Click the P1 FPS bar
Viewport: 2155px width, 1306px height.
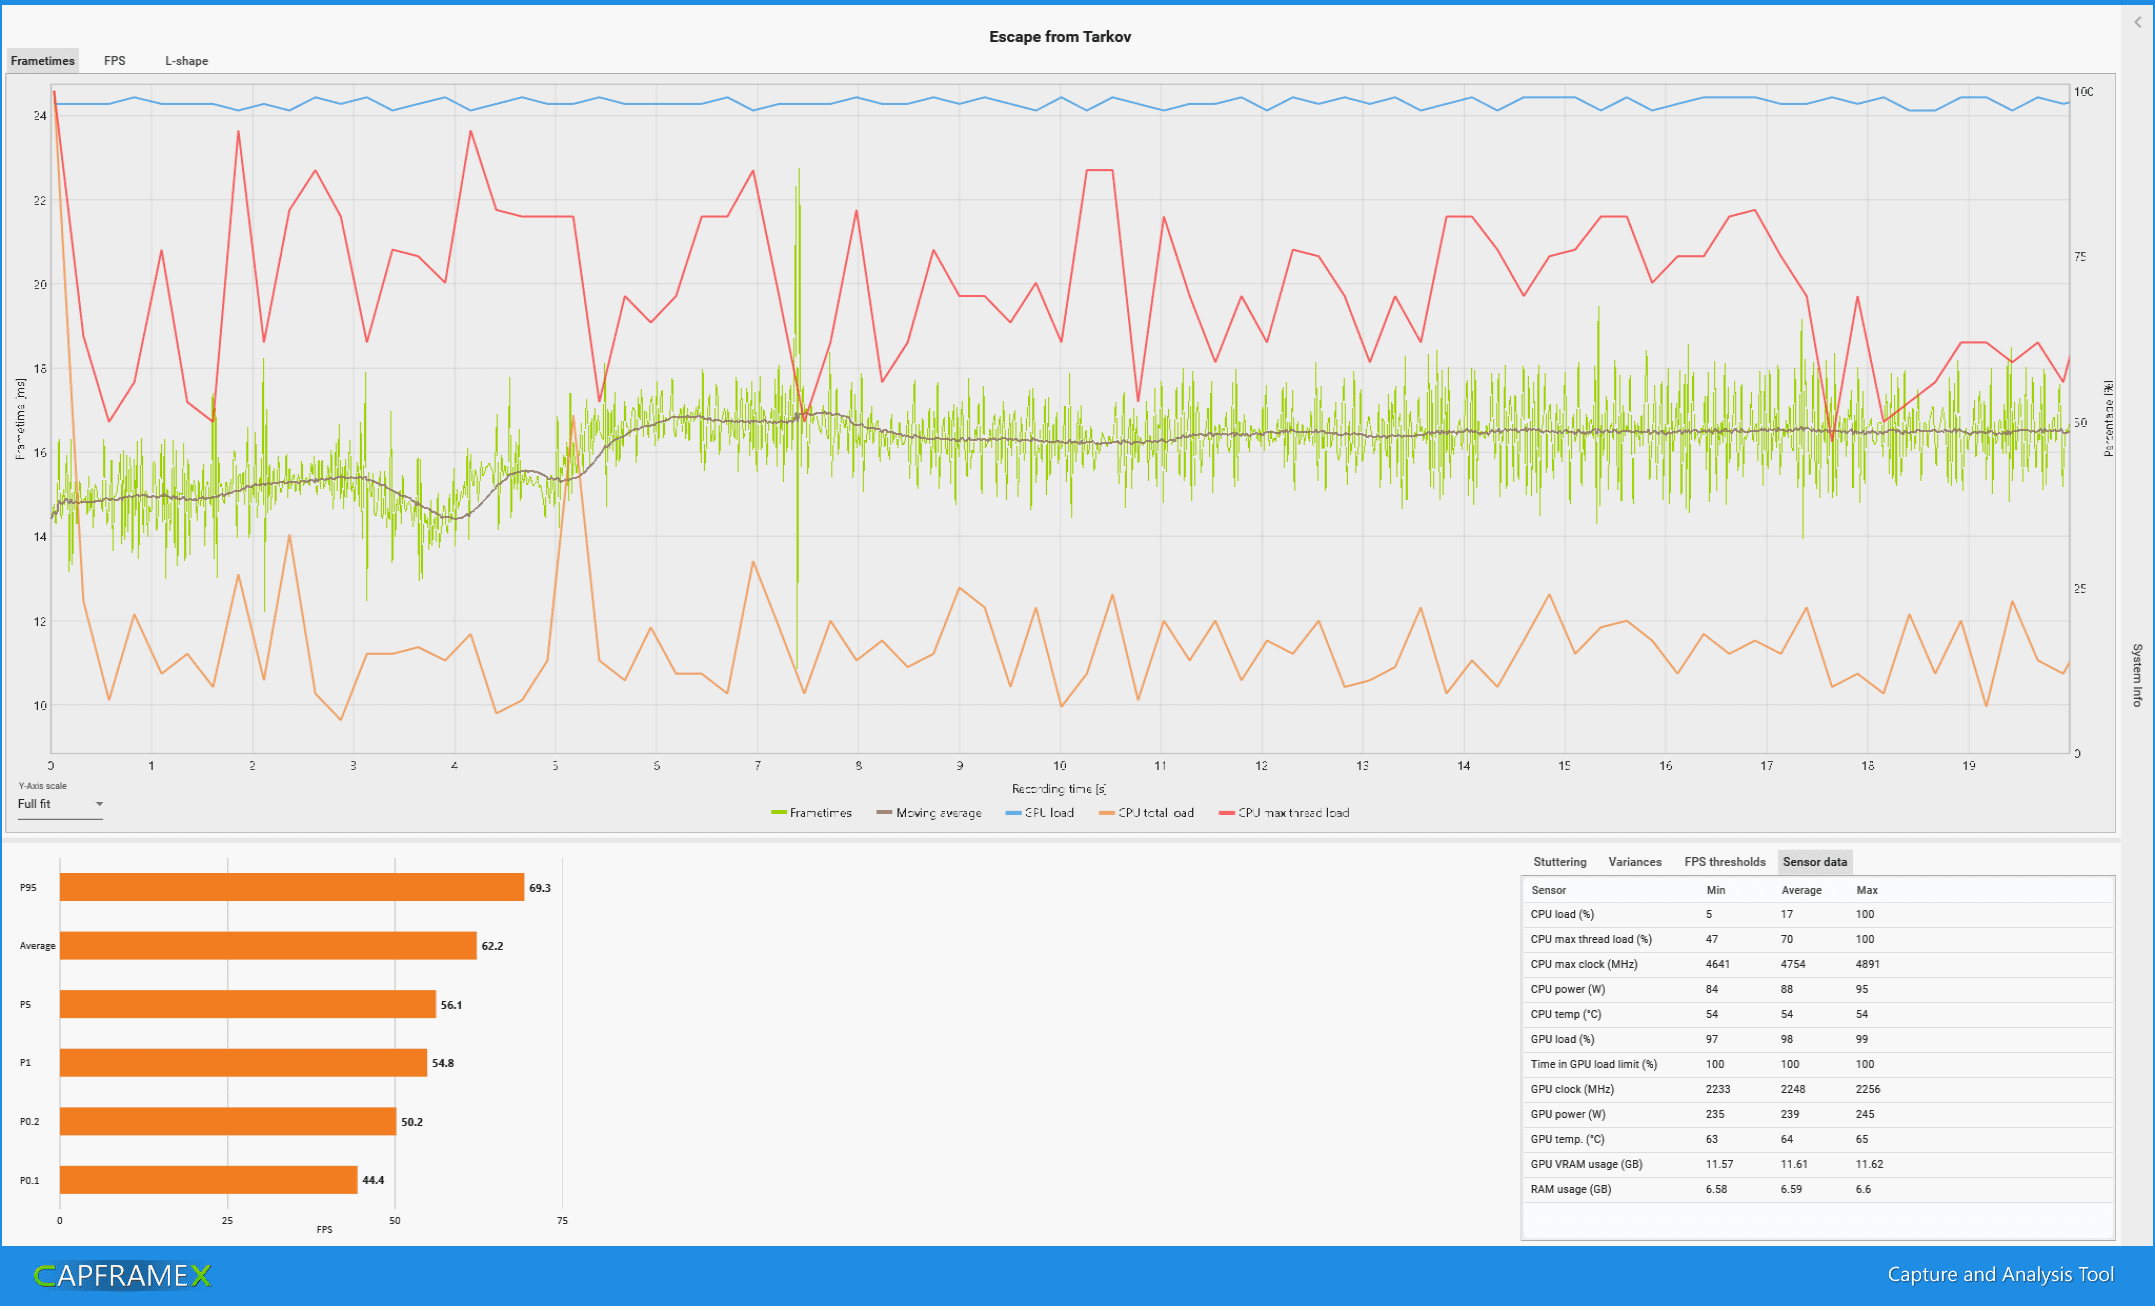point(243,1063)
